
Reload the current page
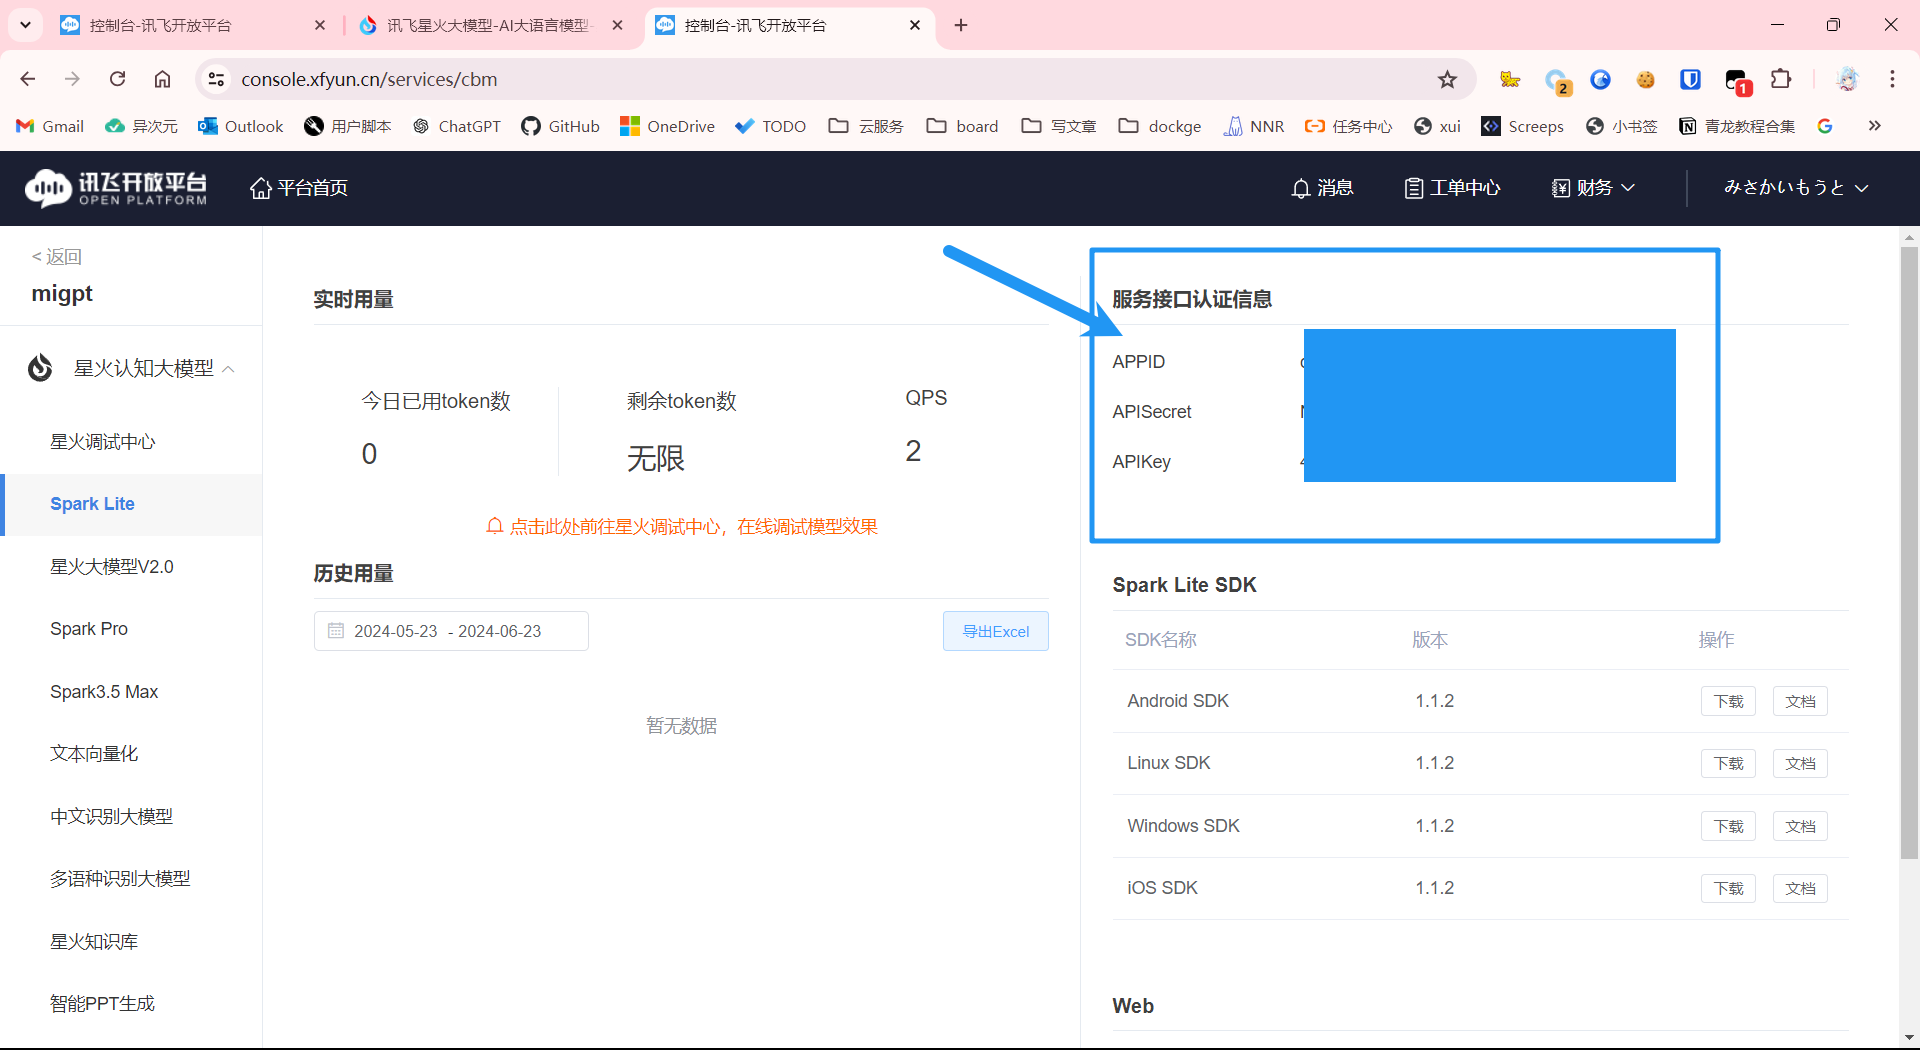[118, 79]
